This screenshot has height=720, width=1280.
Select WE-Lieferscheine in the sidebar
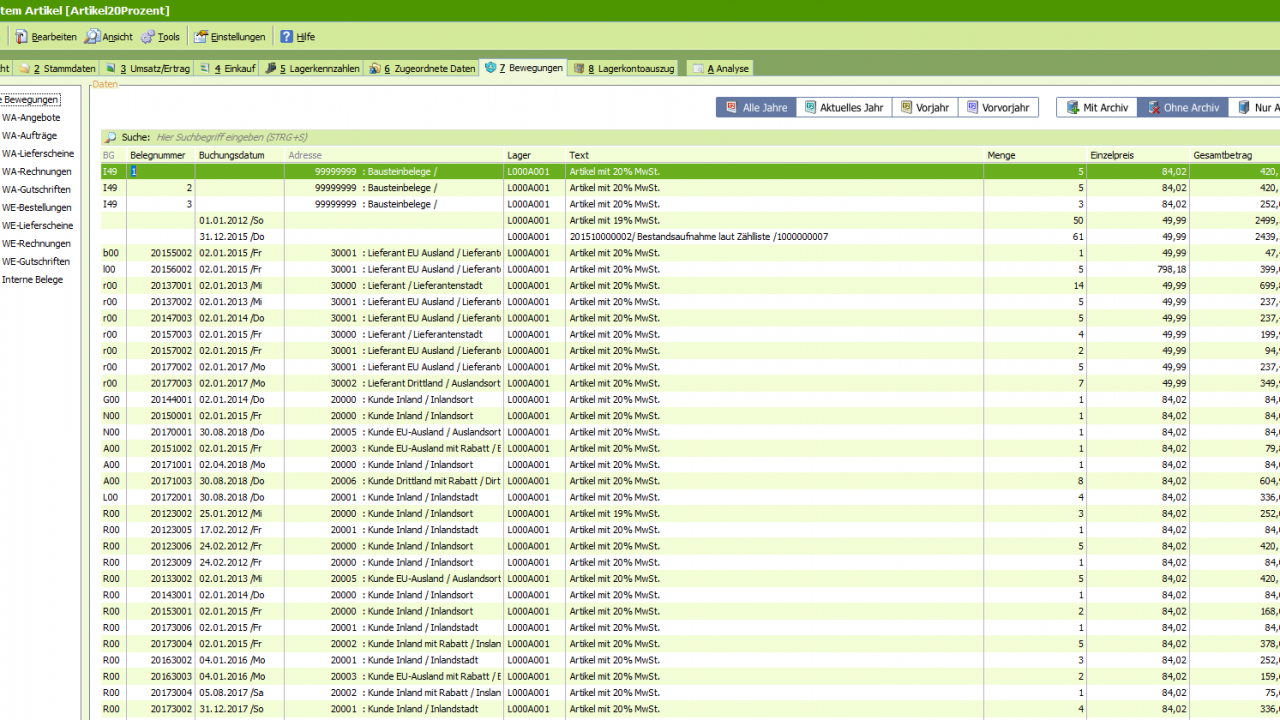[x=37, y=226]
